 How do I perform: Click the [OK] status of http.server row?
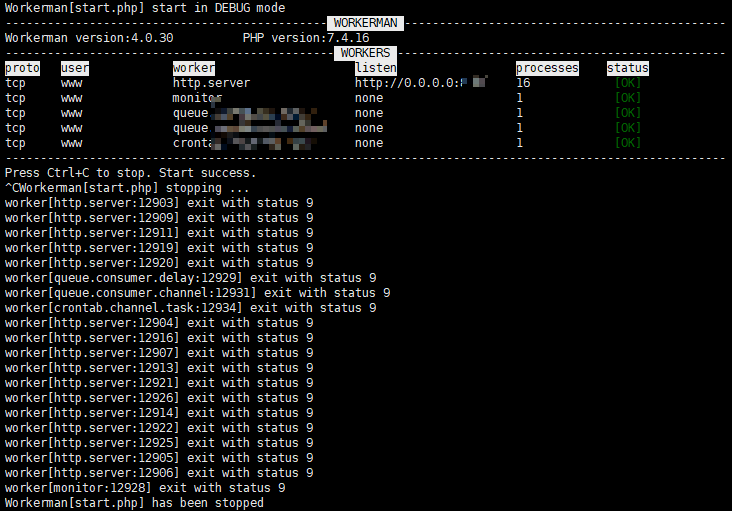tap(628, 83)
